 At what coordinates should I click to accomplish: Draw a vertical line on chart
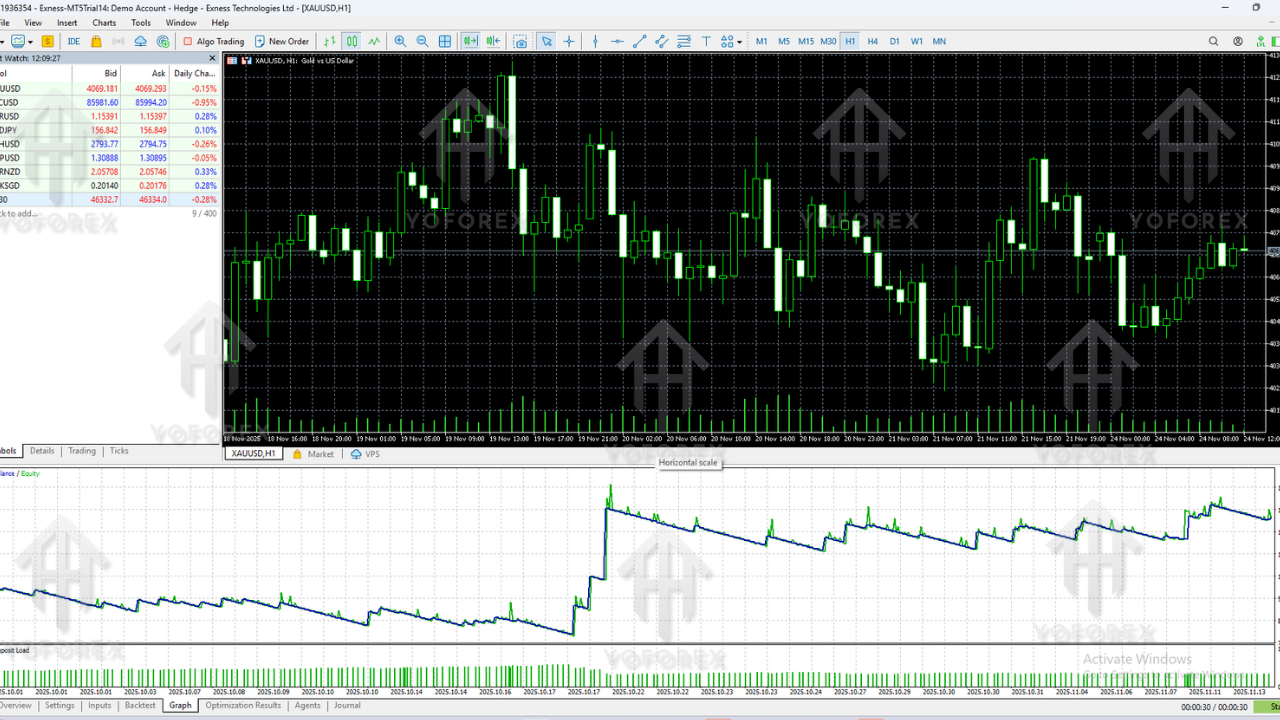[595, 41]
